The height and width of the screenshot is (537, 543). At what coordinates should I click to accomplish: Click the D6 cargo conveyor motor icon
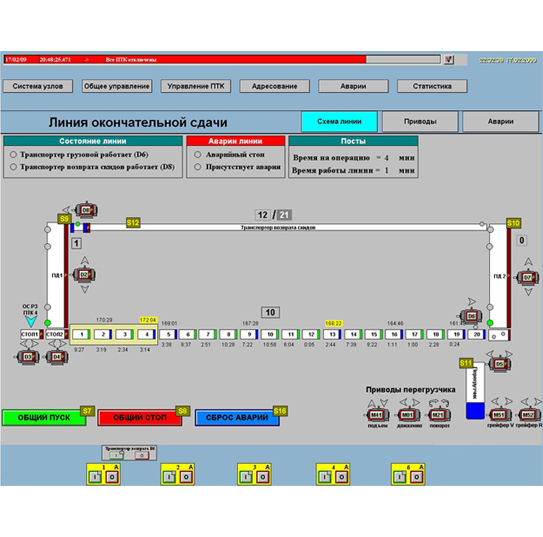[x=471, y=316]
